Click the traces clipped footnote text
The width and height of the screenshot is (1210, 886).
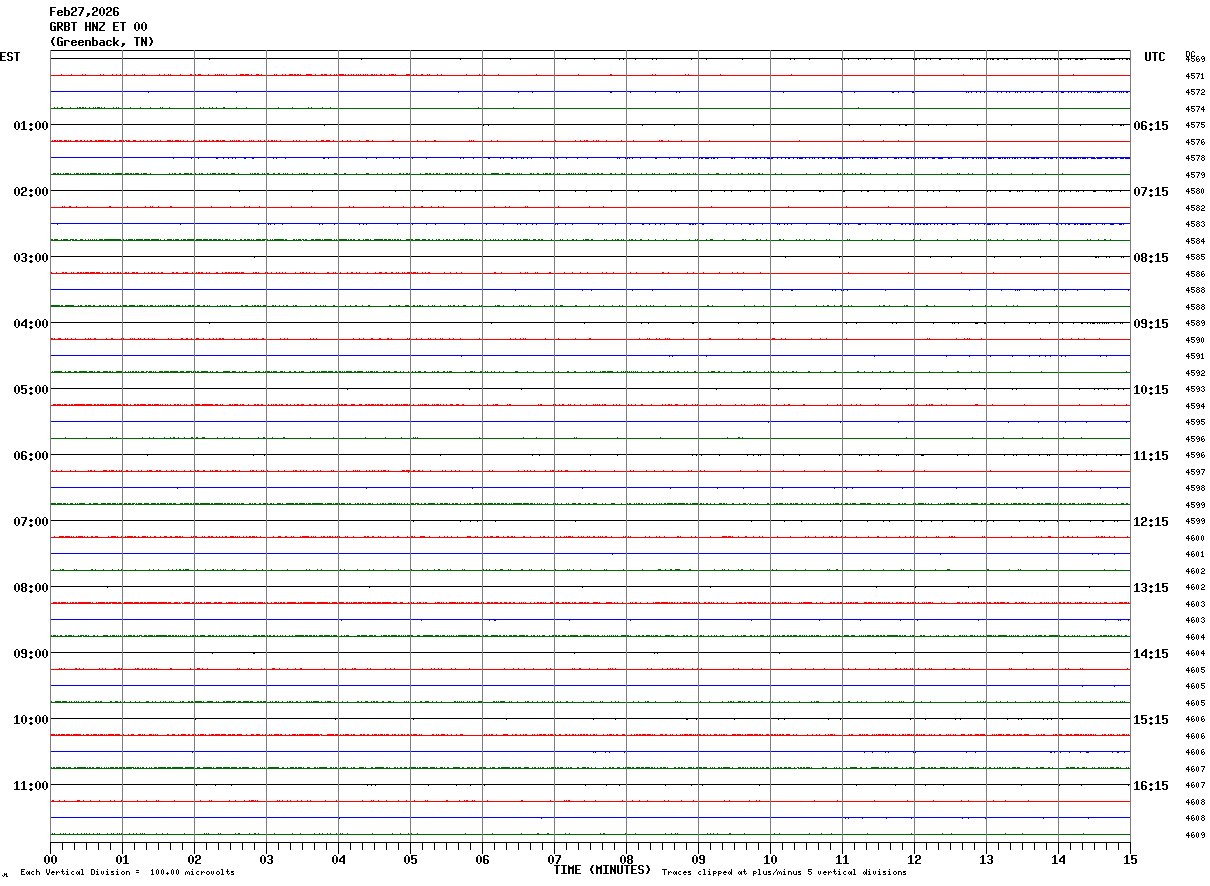click(x=784, y=872)
